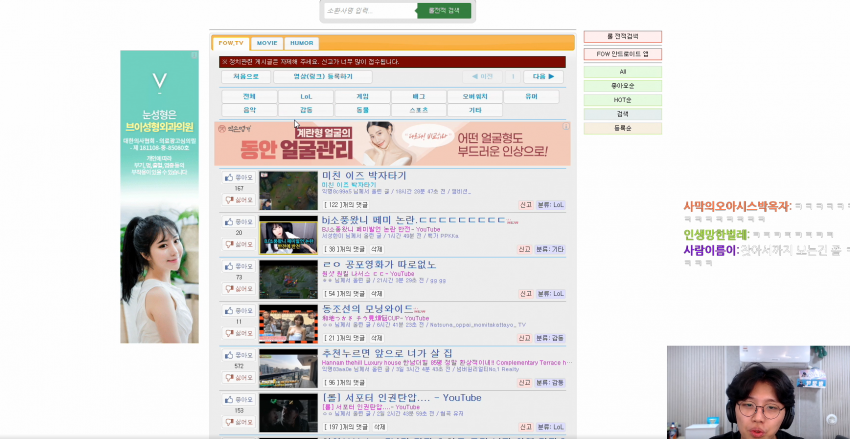Open title link 공포영화가 따로없노
The image size is (850, 439).
tap(379, 264)
